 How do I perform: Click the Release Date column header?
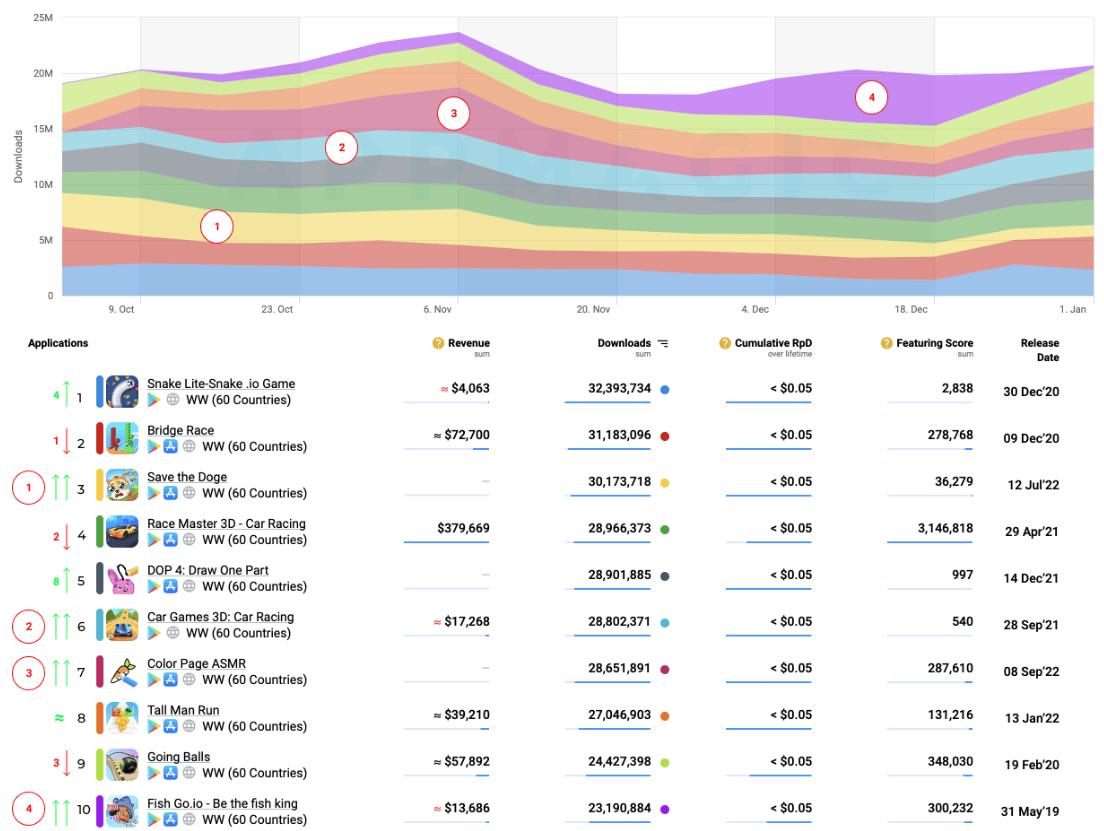pos(1039,350)
